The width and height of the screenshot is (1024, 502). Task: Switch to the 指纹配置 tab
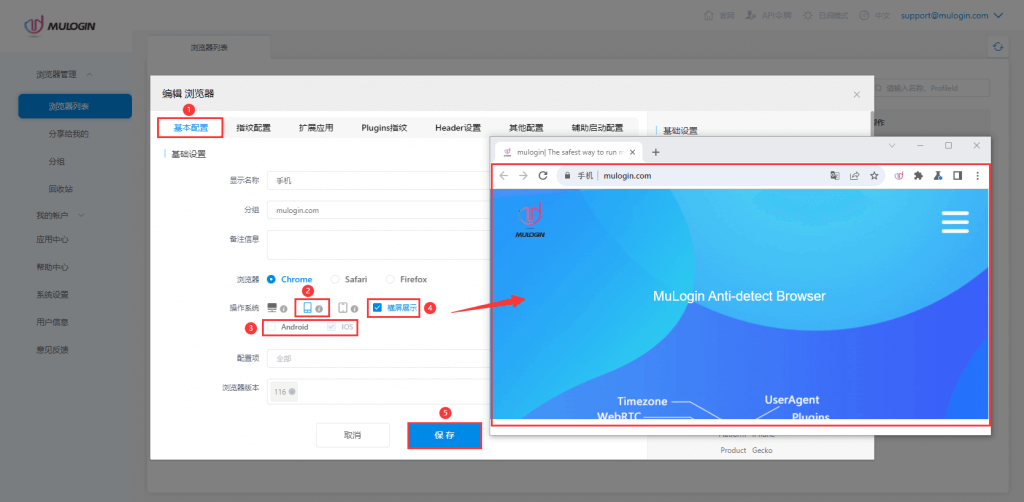click(253, 128)
